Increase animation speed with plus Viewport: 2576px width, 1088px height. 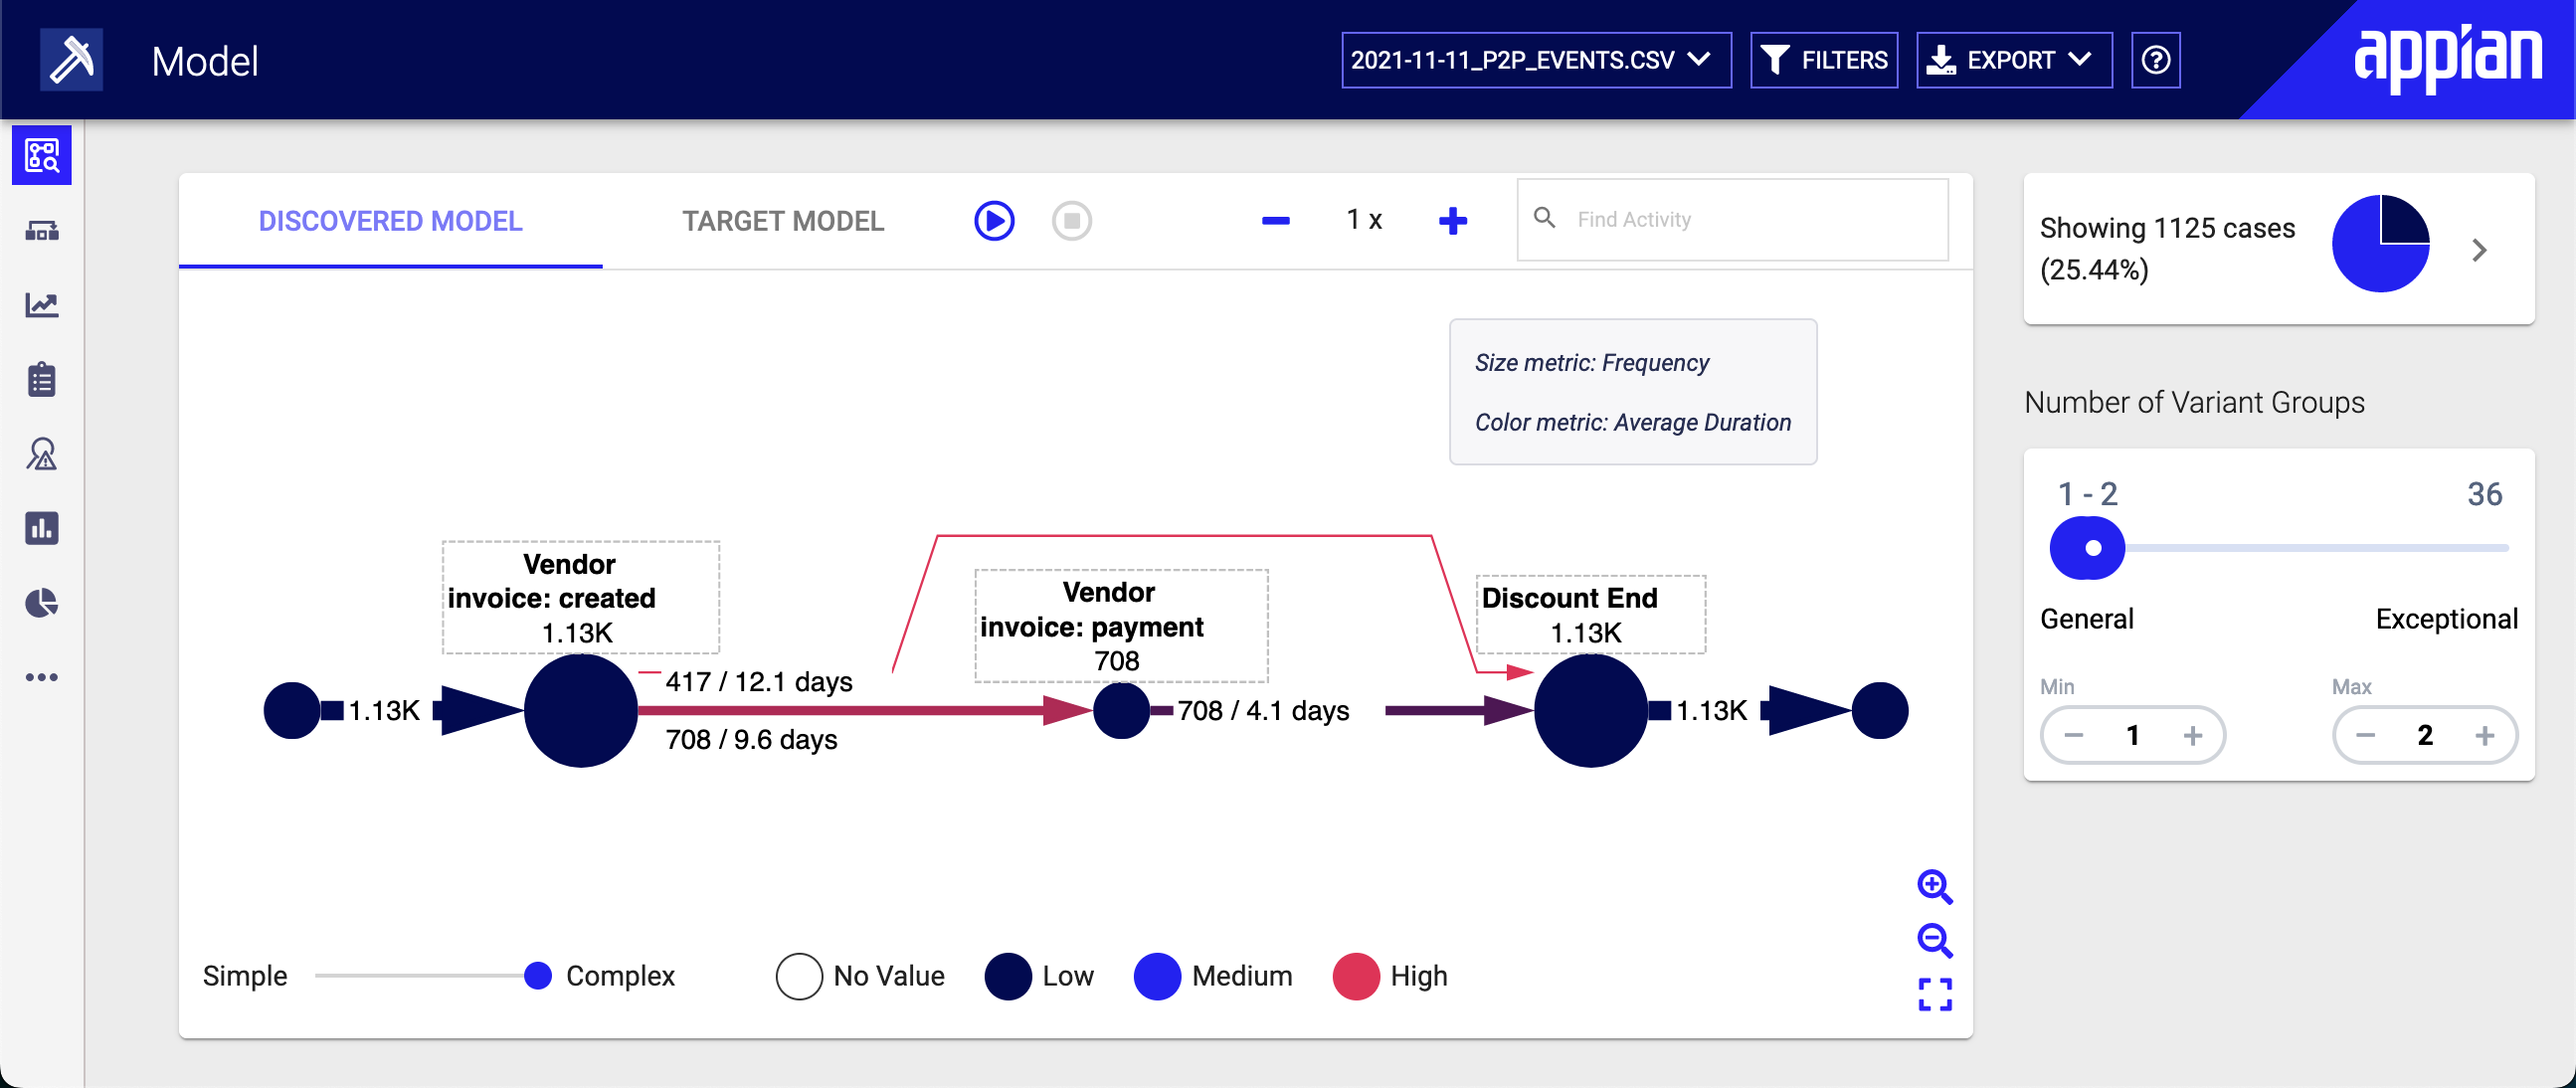tap(1452, 220)
